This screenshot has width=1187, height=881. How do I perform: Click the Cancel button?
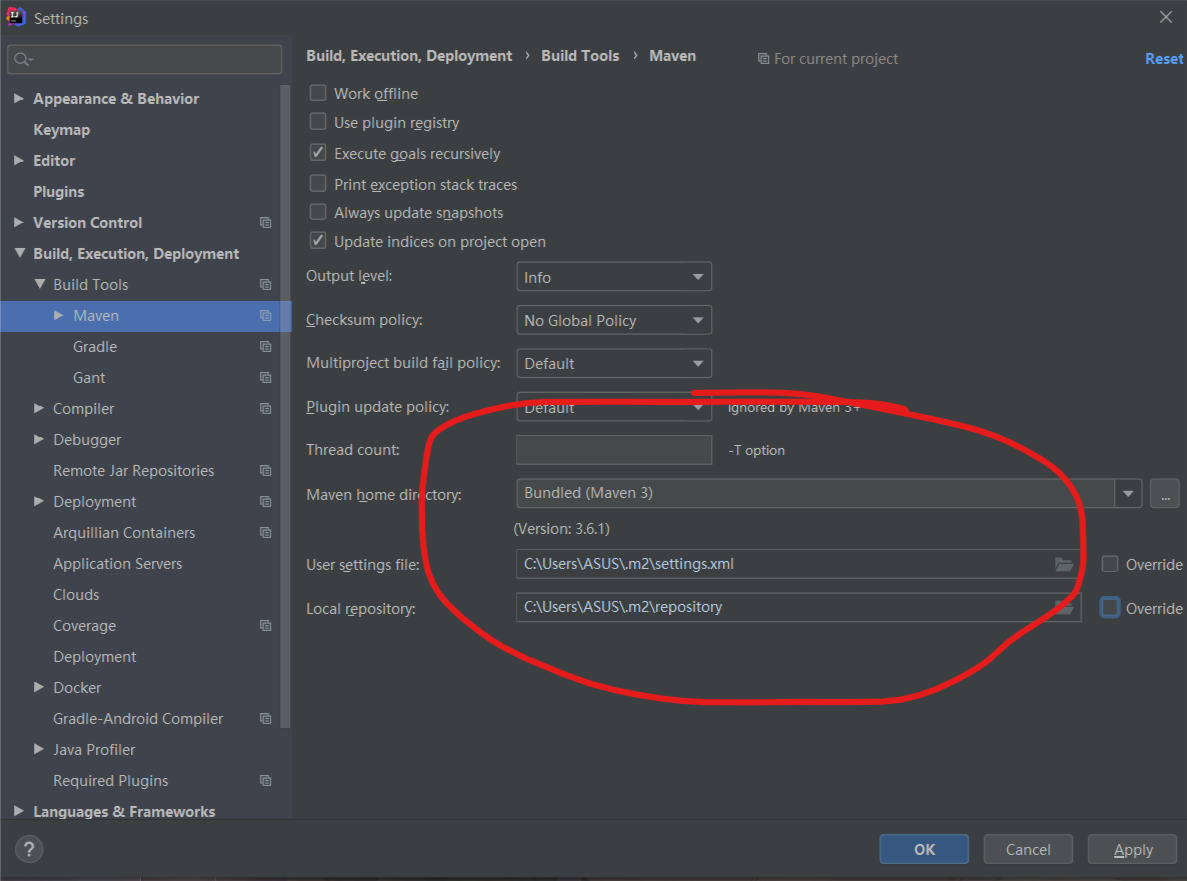click(1028, 849)
